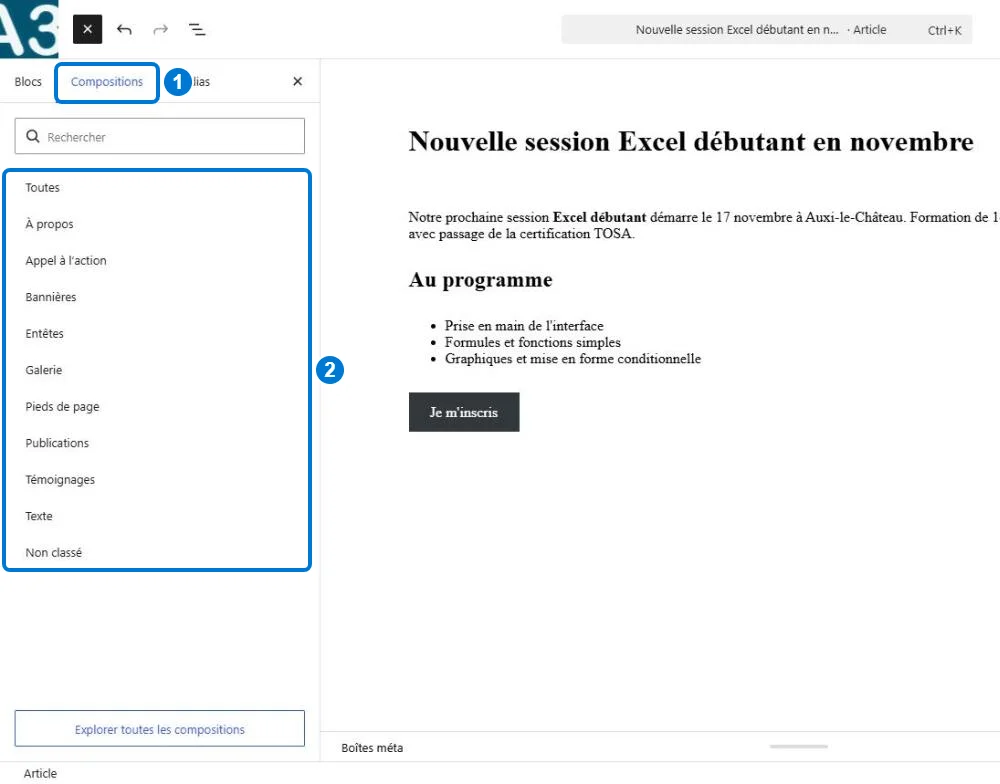Open the command palette from the document title bar
The width and height of the screenshot is (1000, 784).
767,29
